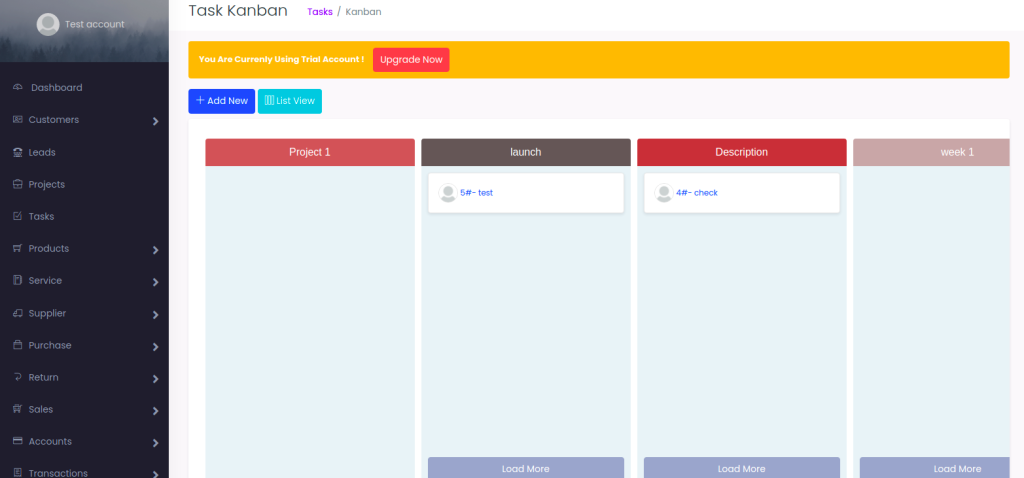Open the Purchase menu item
The height and width of the screenshot is (478, 1024).
[50, 345]
